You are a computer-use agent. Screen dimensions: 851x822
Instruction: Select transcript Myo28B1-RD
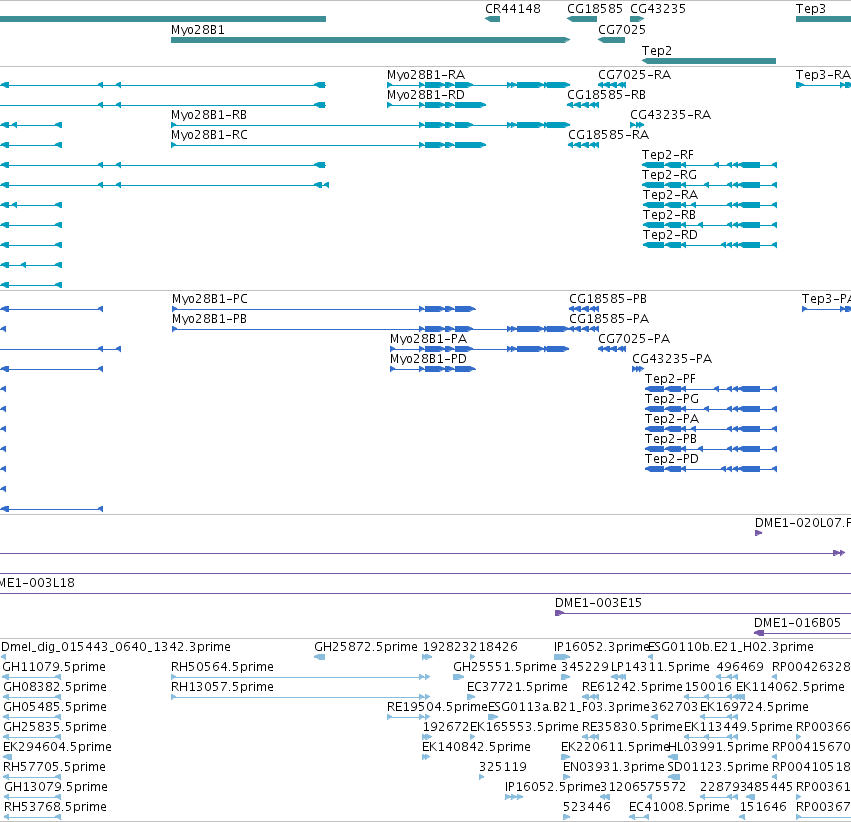(436, 105)
